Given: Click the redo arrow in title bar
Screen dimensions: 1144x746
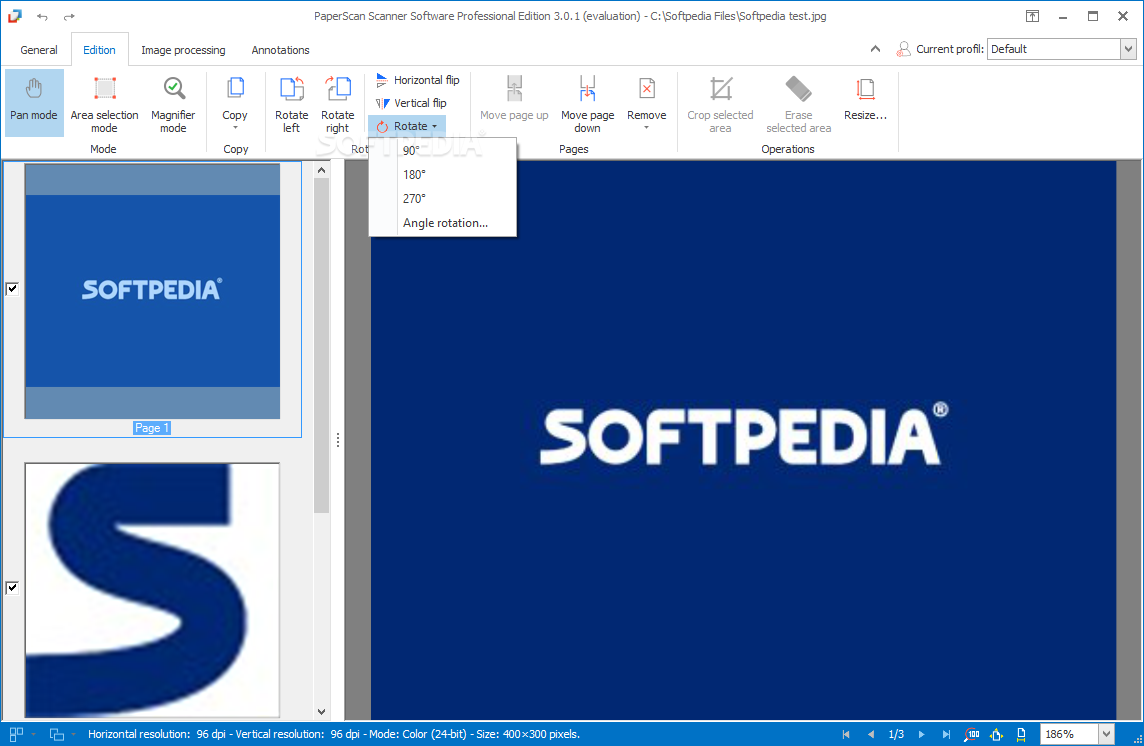Looking at the screenshot, I should click(x=69, y=16).
